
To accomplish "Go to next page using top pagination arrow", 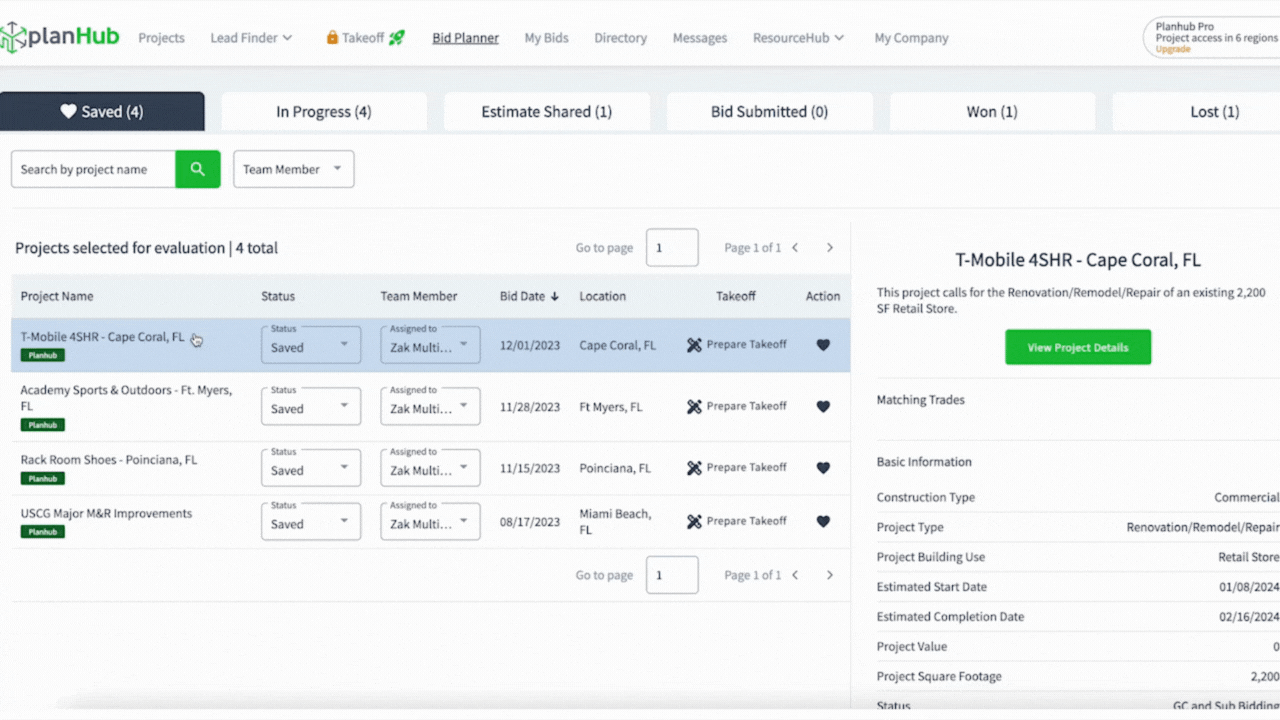I will pyautogui.click(x=829, y=248).
